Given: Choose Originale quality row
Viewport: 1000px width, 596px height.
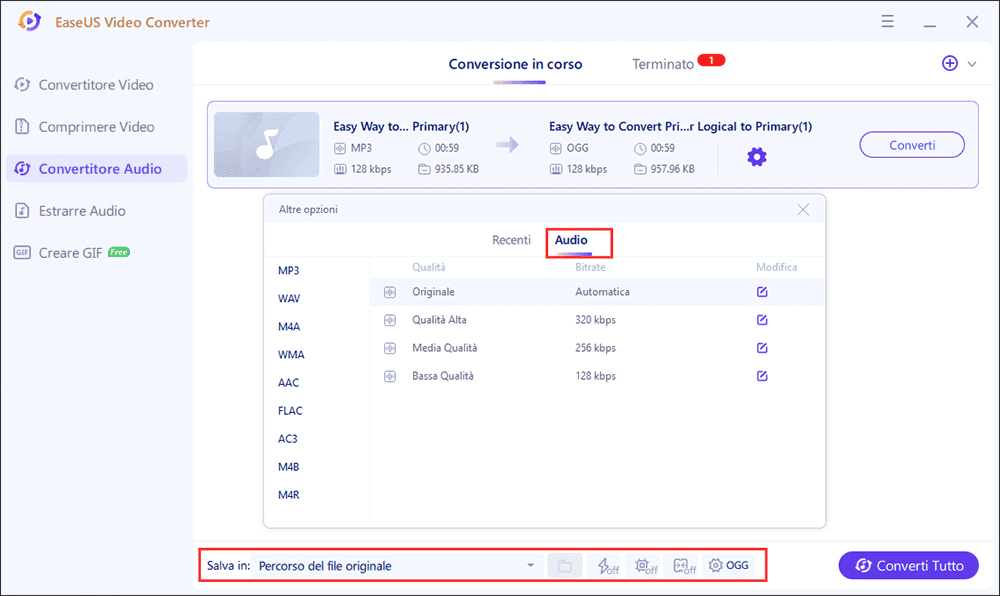Looking at the screenshot, I should (597, 292).
